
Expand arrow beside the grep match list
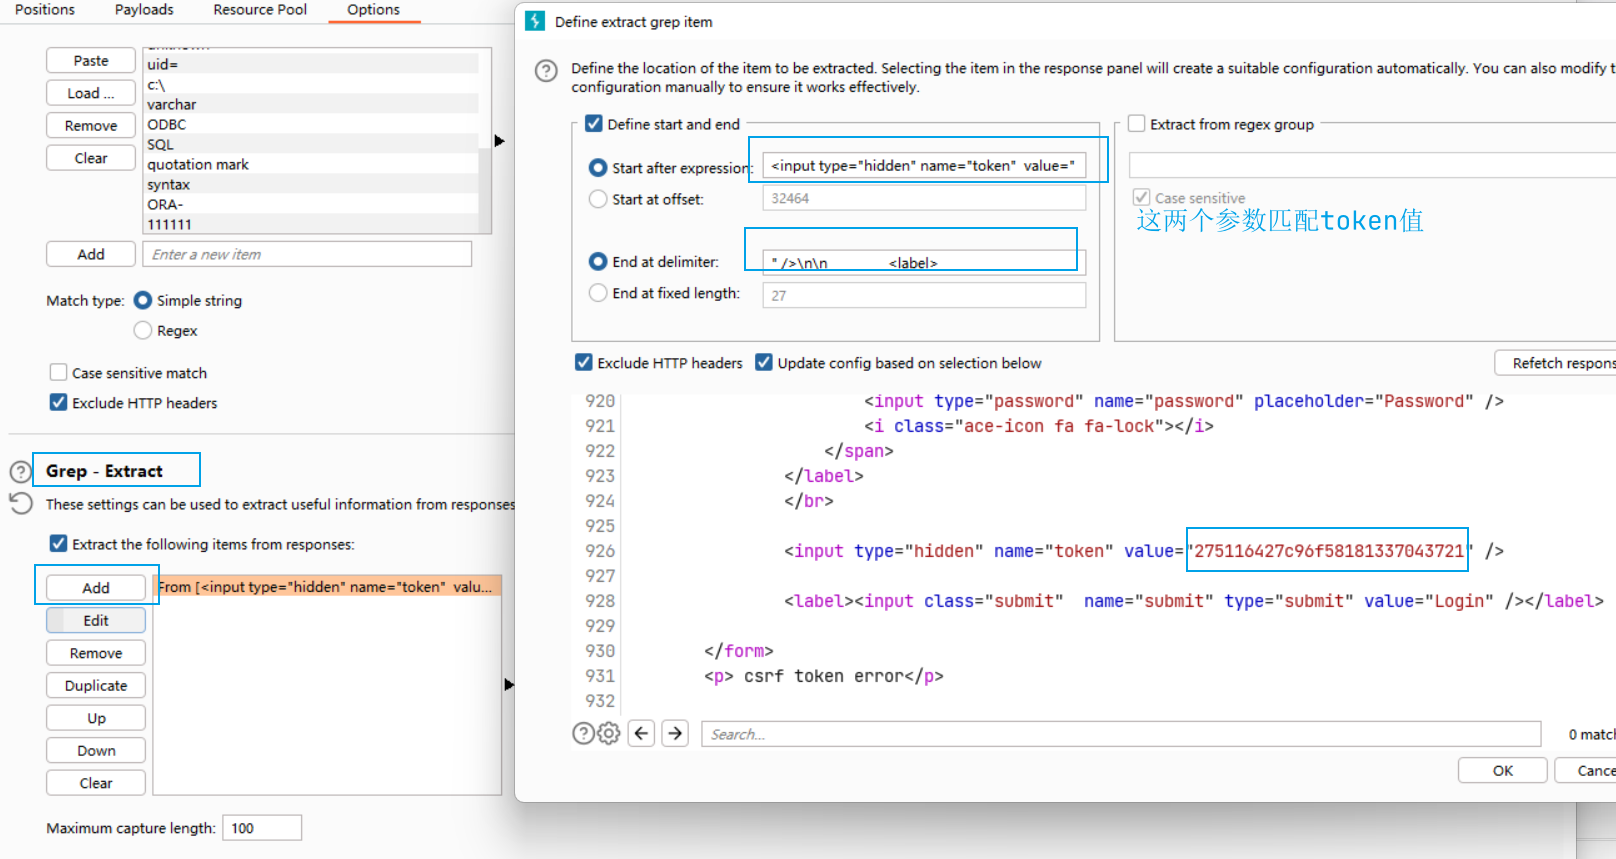pyautogui.click(x=500, y=141)
